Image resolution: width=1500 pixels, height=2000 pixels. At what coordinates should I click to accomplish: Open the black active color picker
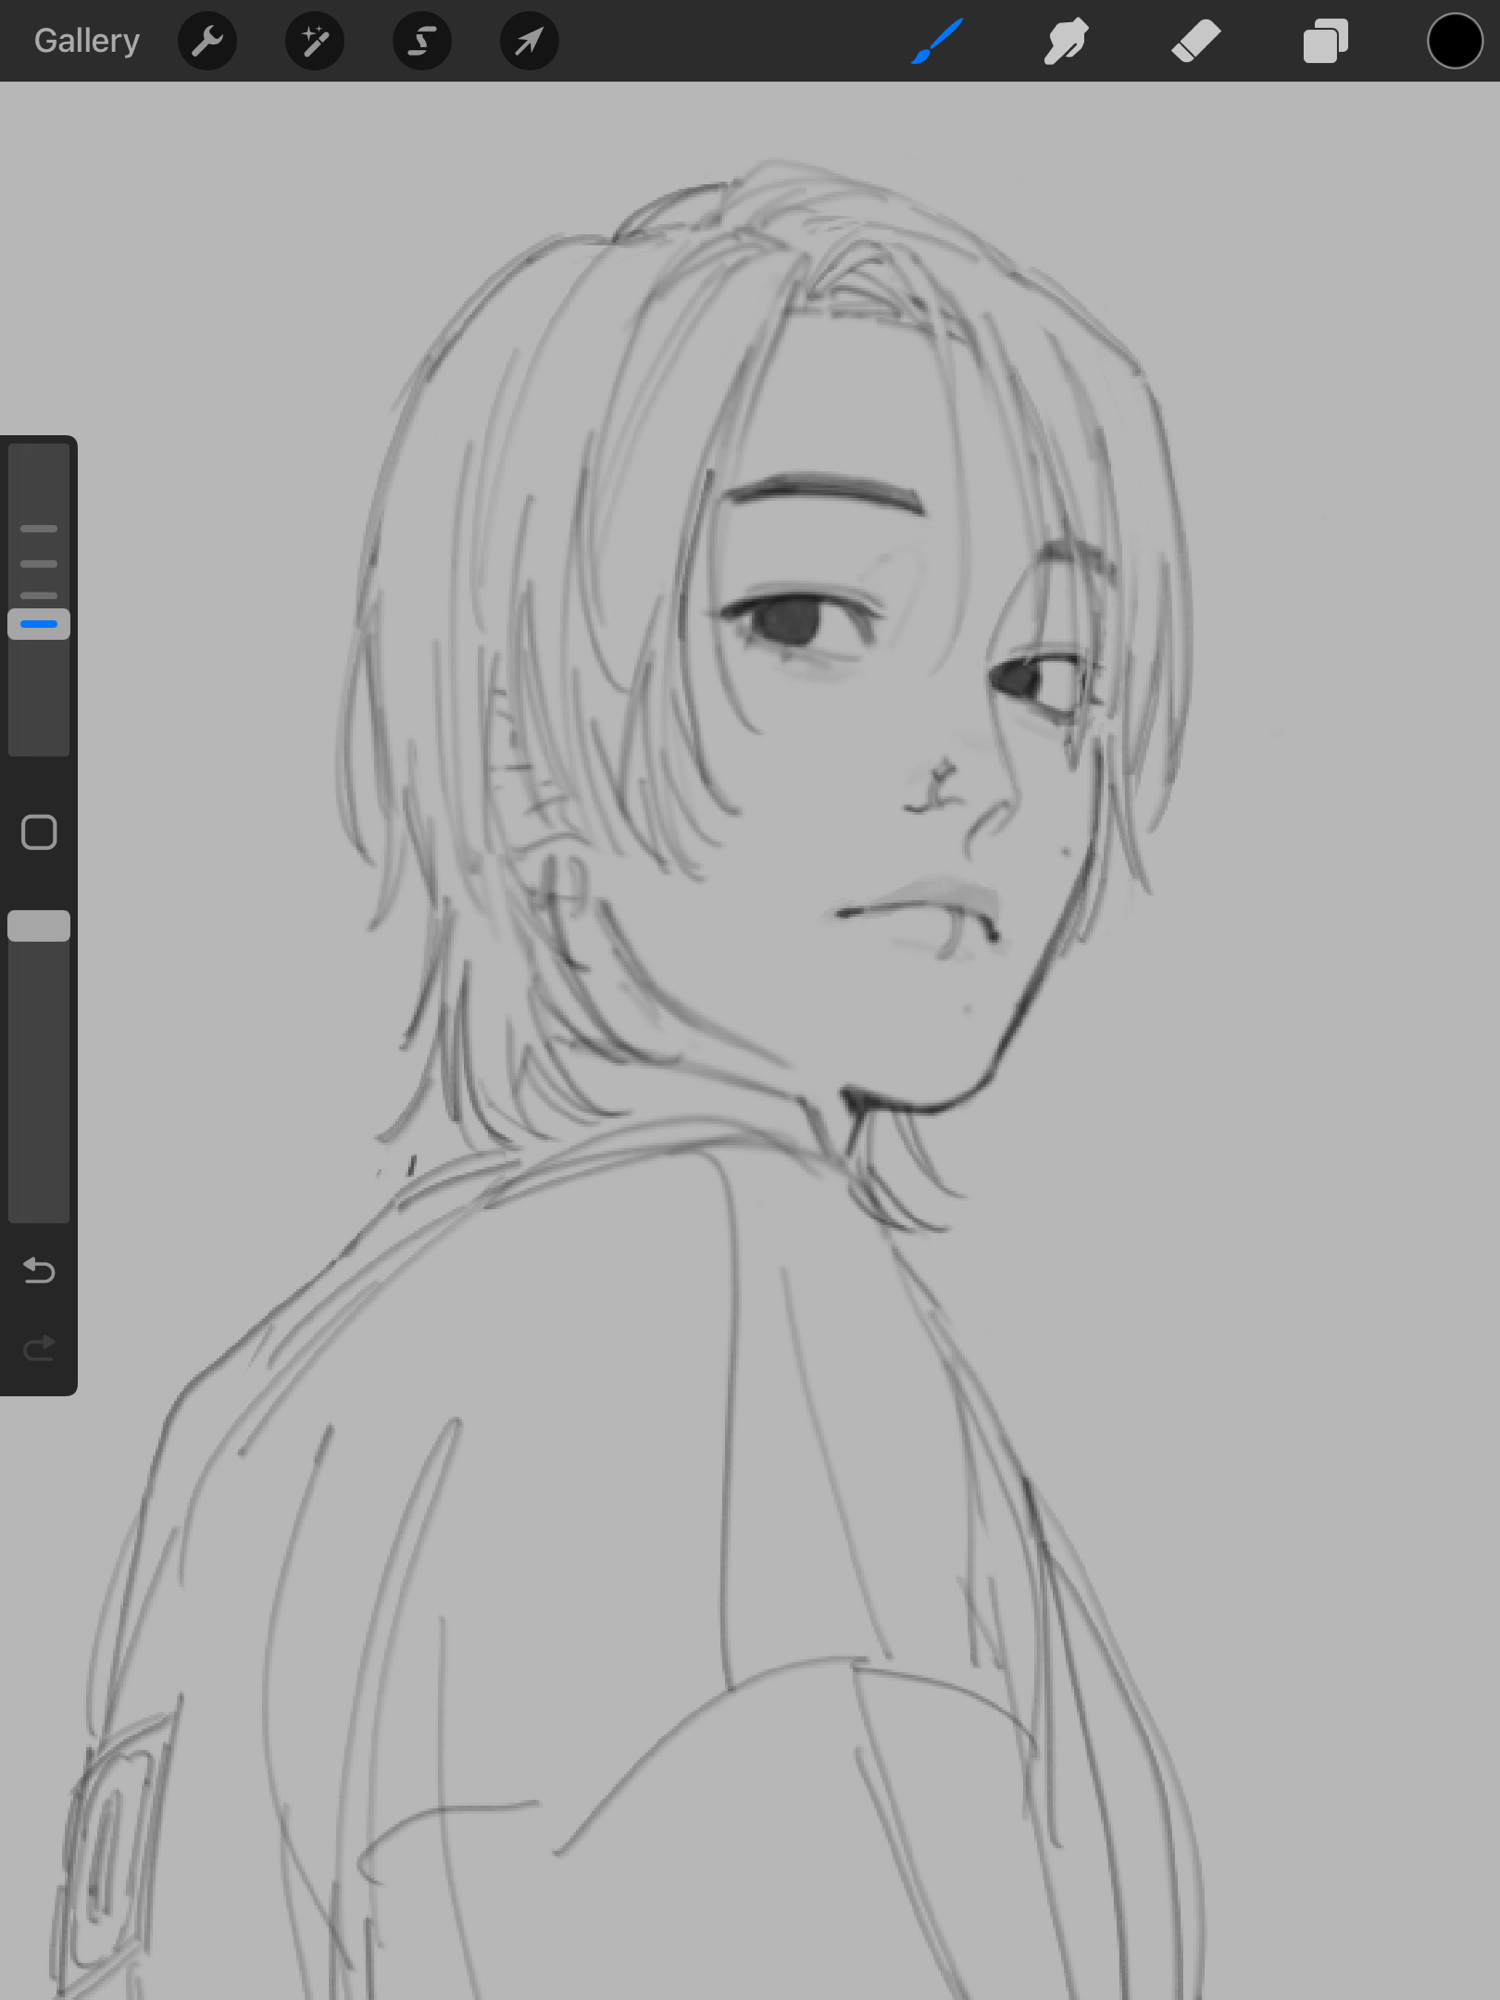[1454, 41]
